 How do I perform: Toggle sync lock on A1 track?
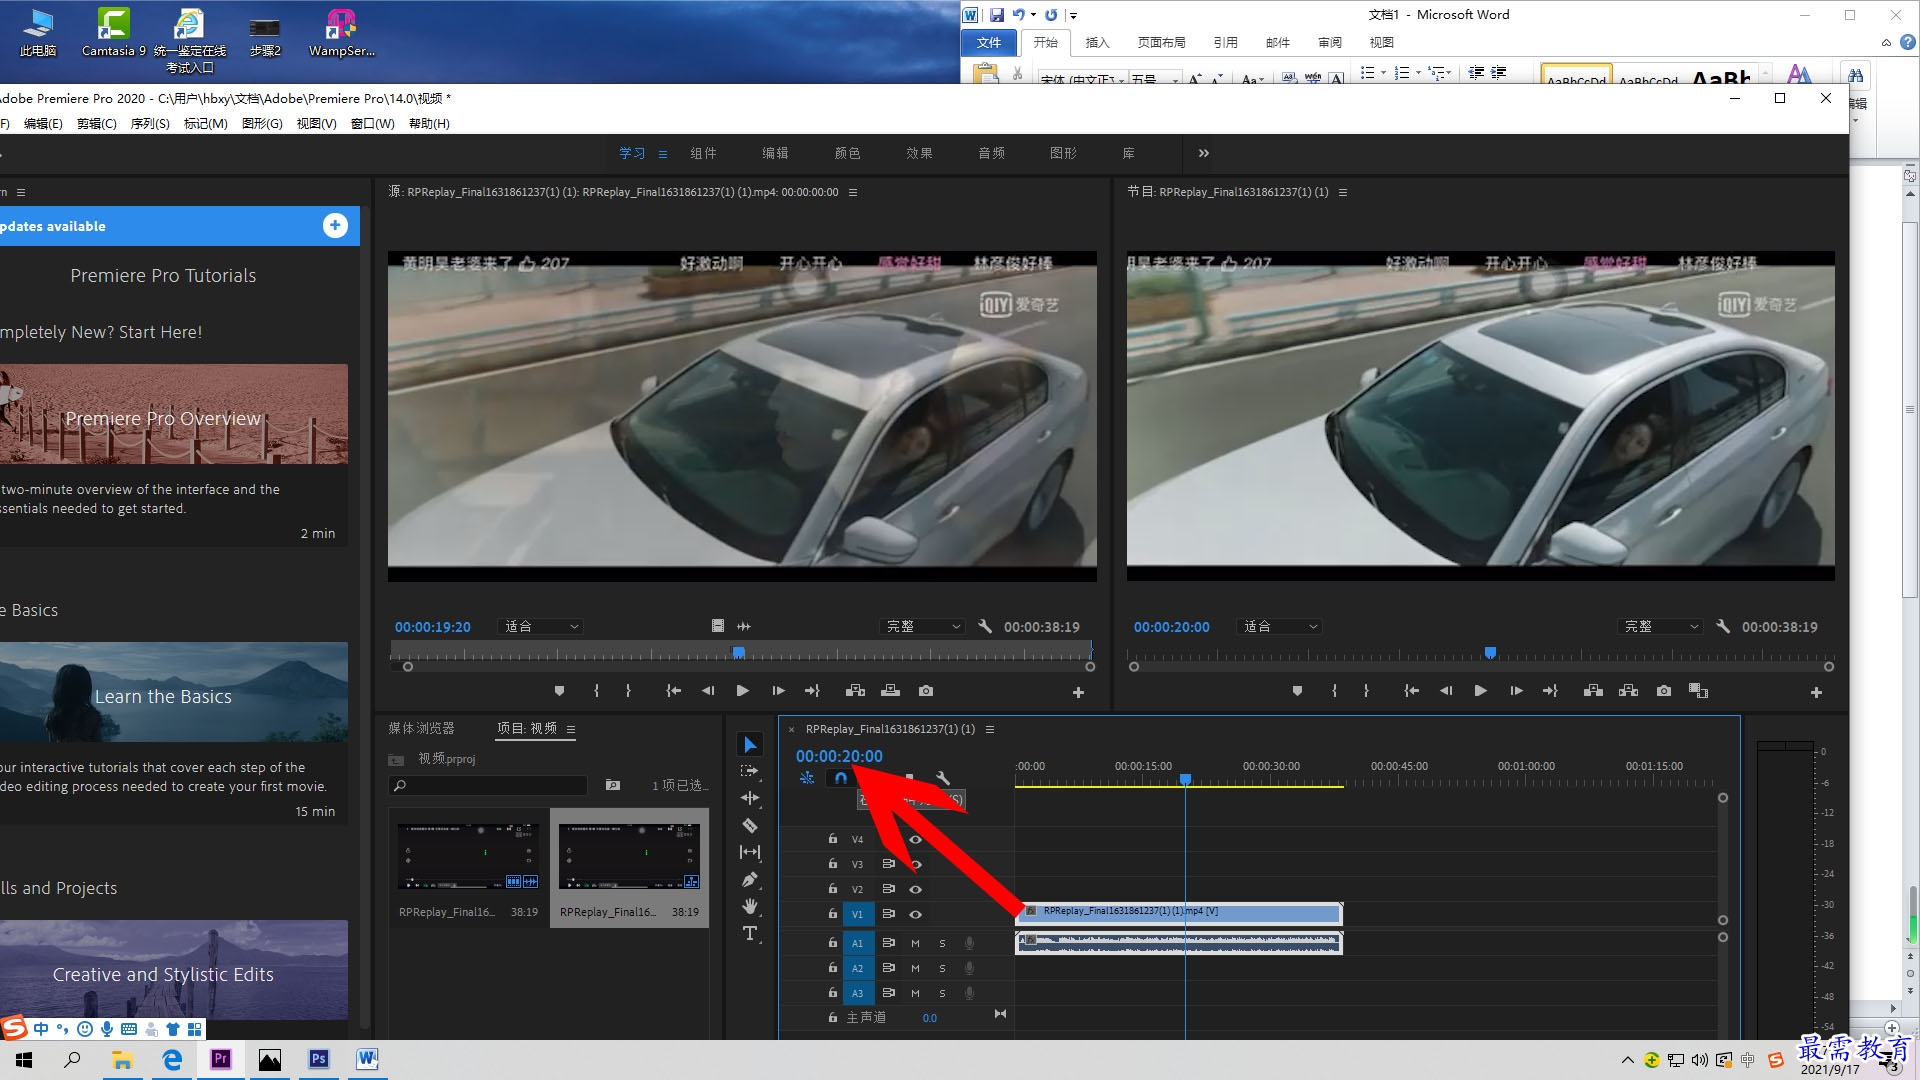tap(888, 943)
